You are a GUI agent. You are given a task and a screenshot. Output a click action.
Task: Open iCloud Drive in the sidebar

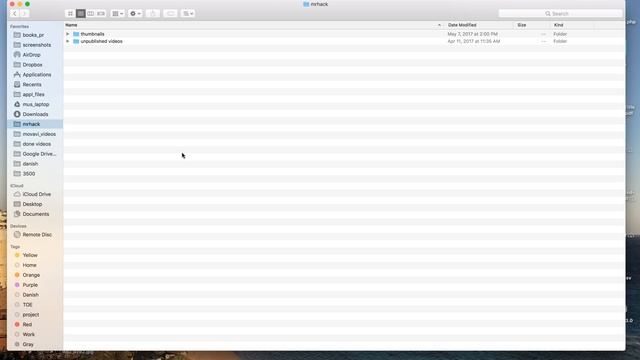(x=35, y=194)
